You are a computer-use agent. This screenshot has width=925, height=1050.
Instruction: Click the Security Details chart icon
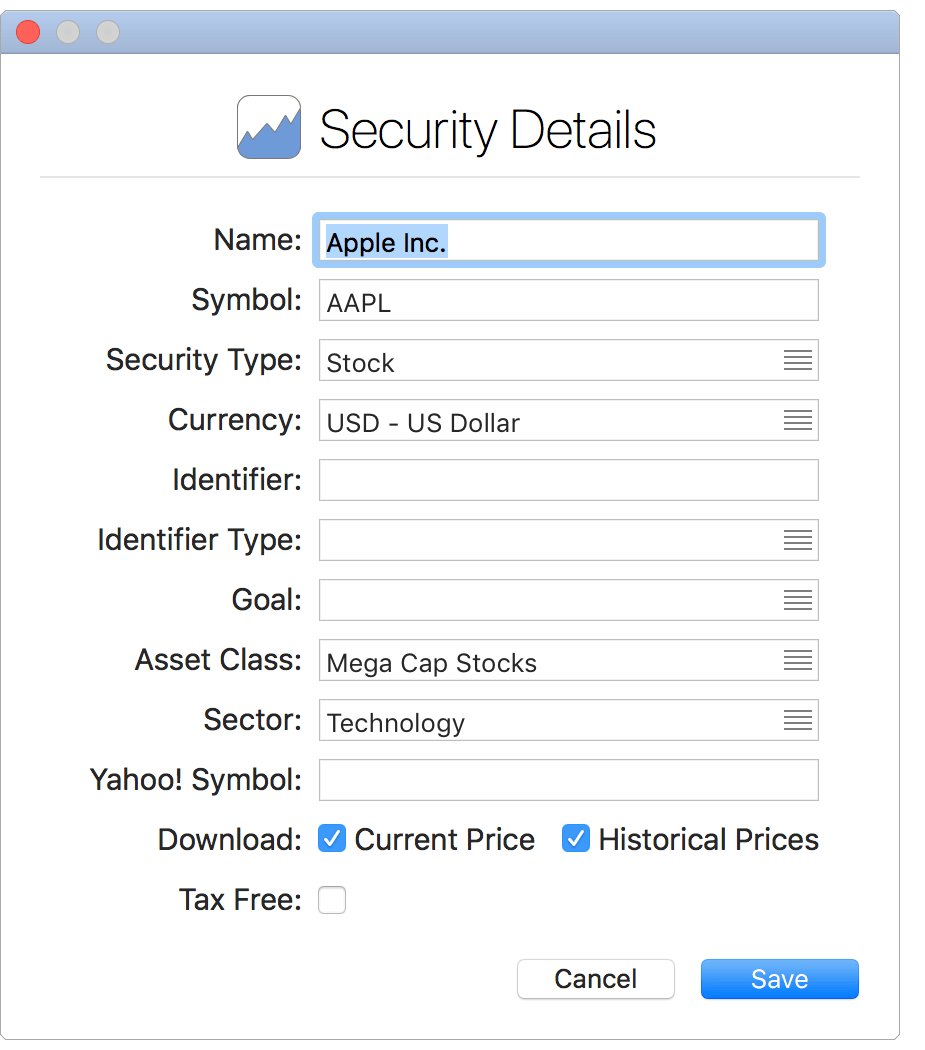(268, 127)
